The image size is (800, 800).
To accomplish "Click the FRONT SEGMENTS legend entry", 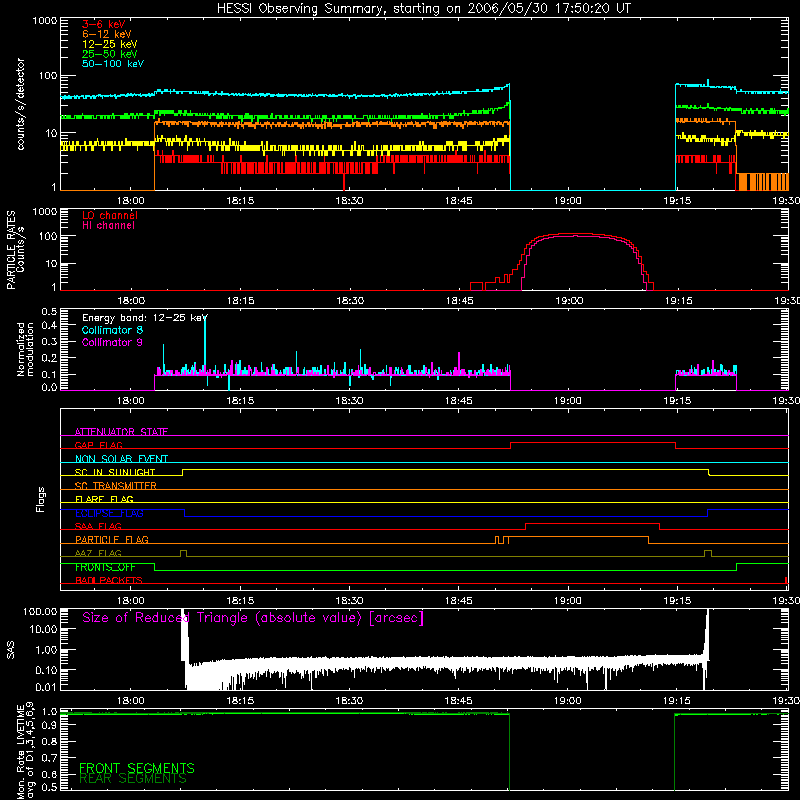I will pyautogui.click(x=137, y=768).
